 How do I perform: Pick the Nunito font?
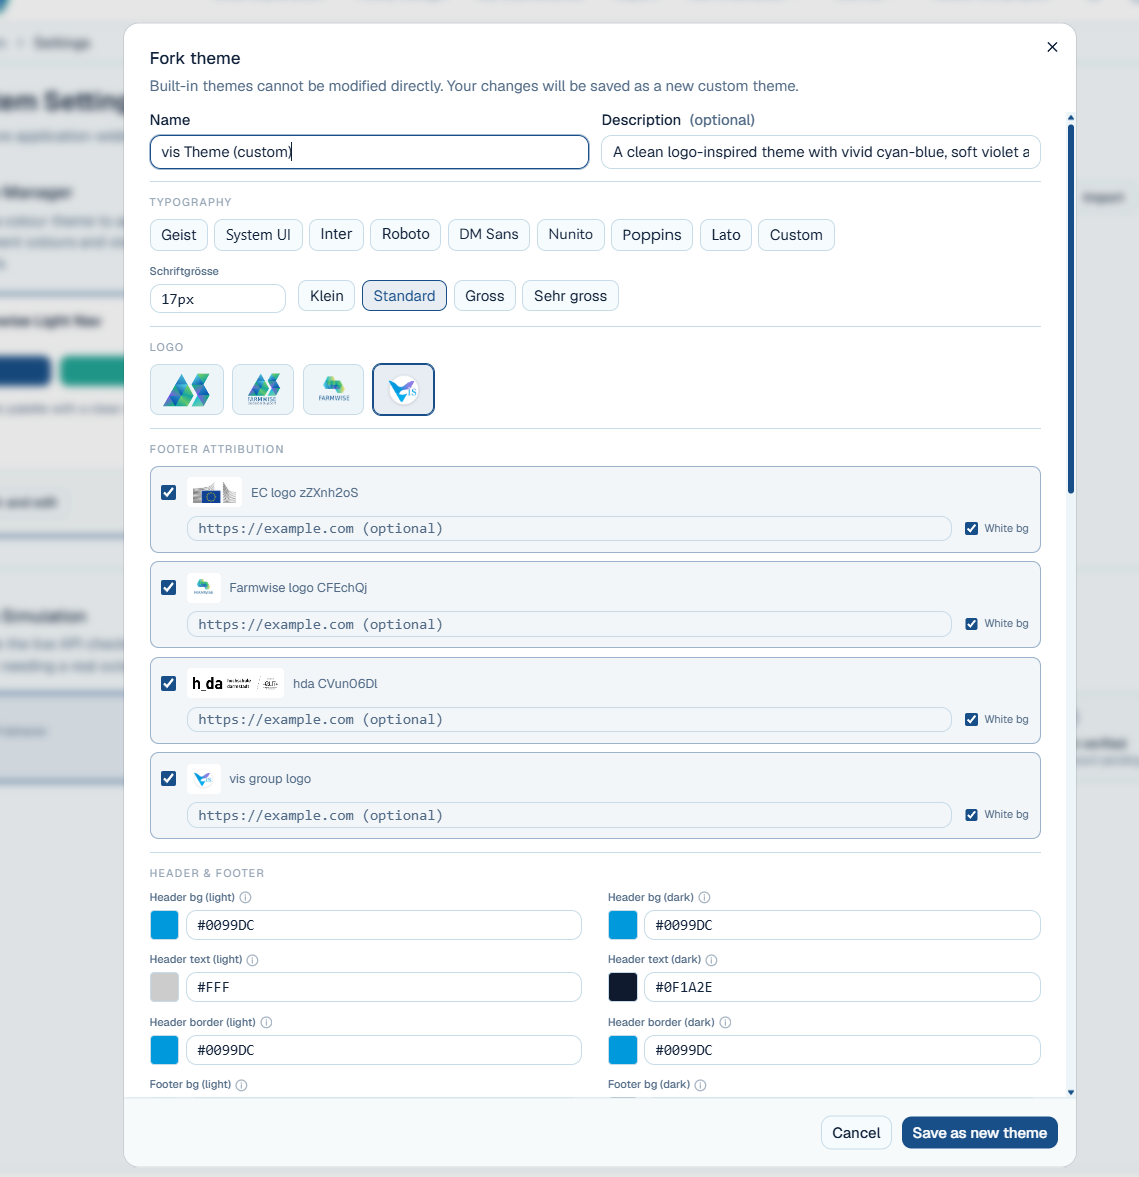(x=571, y=234)
